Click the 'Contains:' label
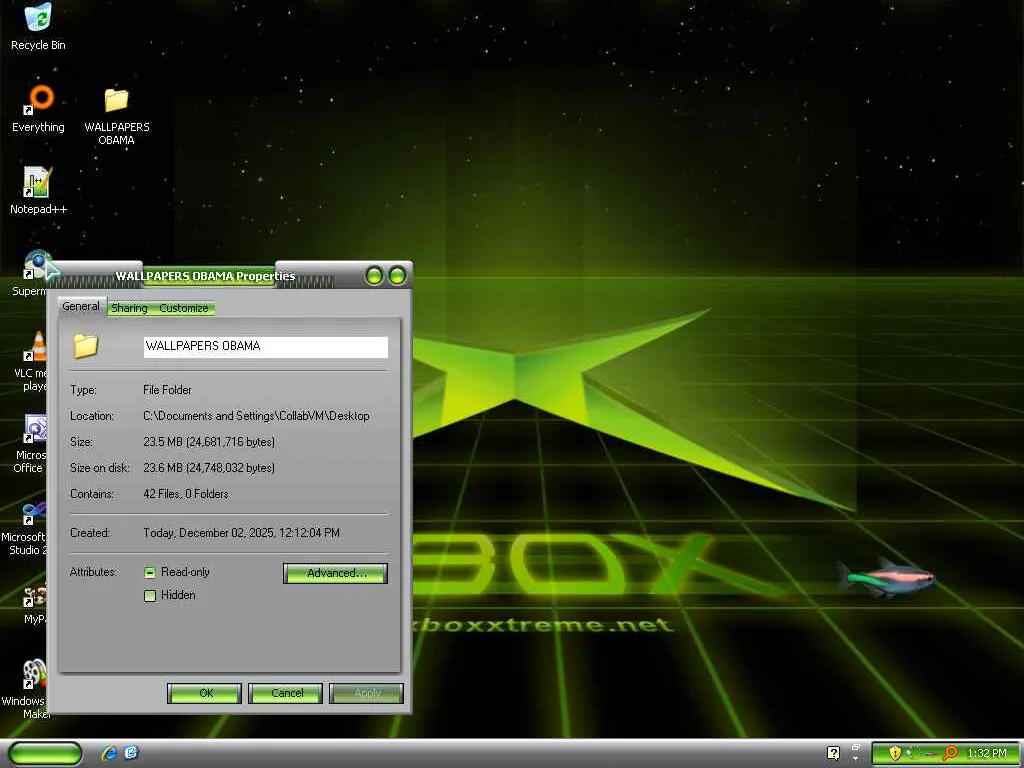The image size is (1024, 768). 92,494
